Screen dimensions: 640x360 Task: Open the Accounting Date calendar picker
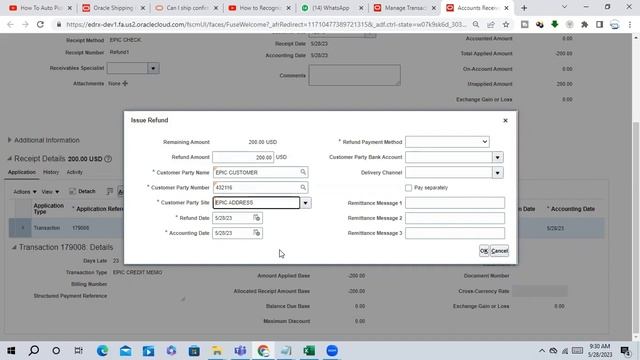click(x=257, y=233)
